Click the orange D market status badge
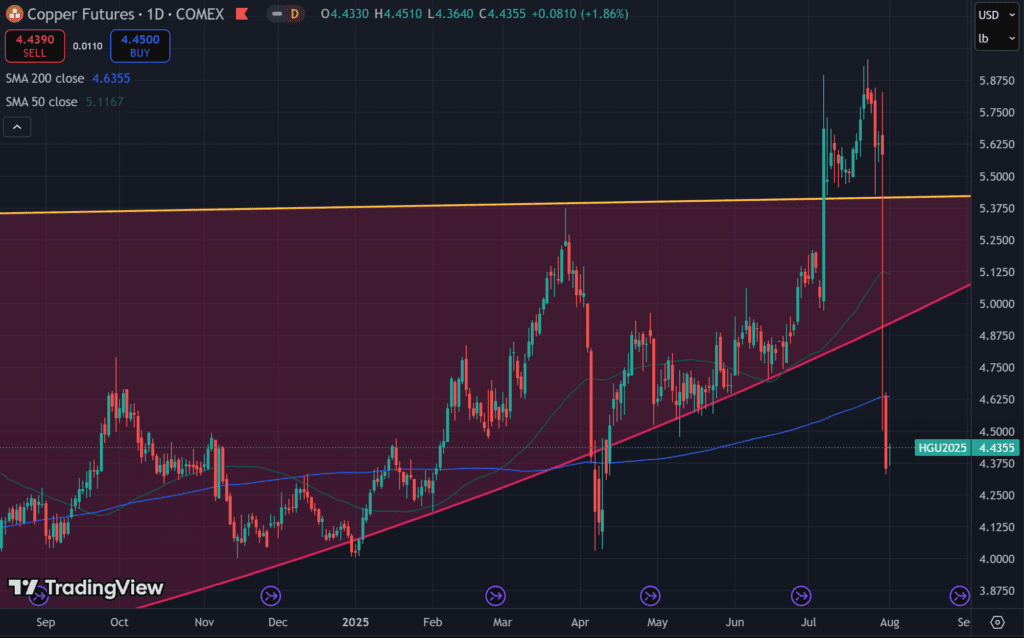The width and height of the screenshot is (1024, 638). click(x=294, y=15)
